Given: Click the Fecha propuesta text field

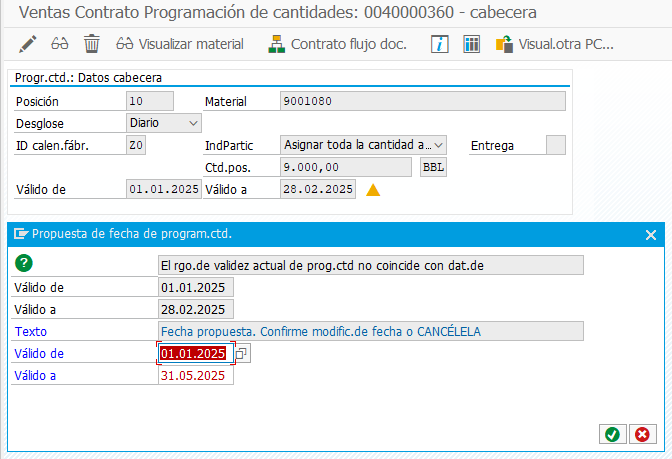Looking at the screenshot, I should click(371, 331).
